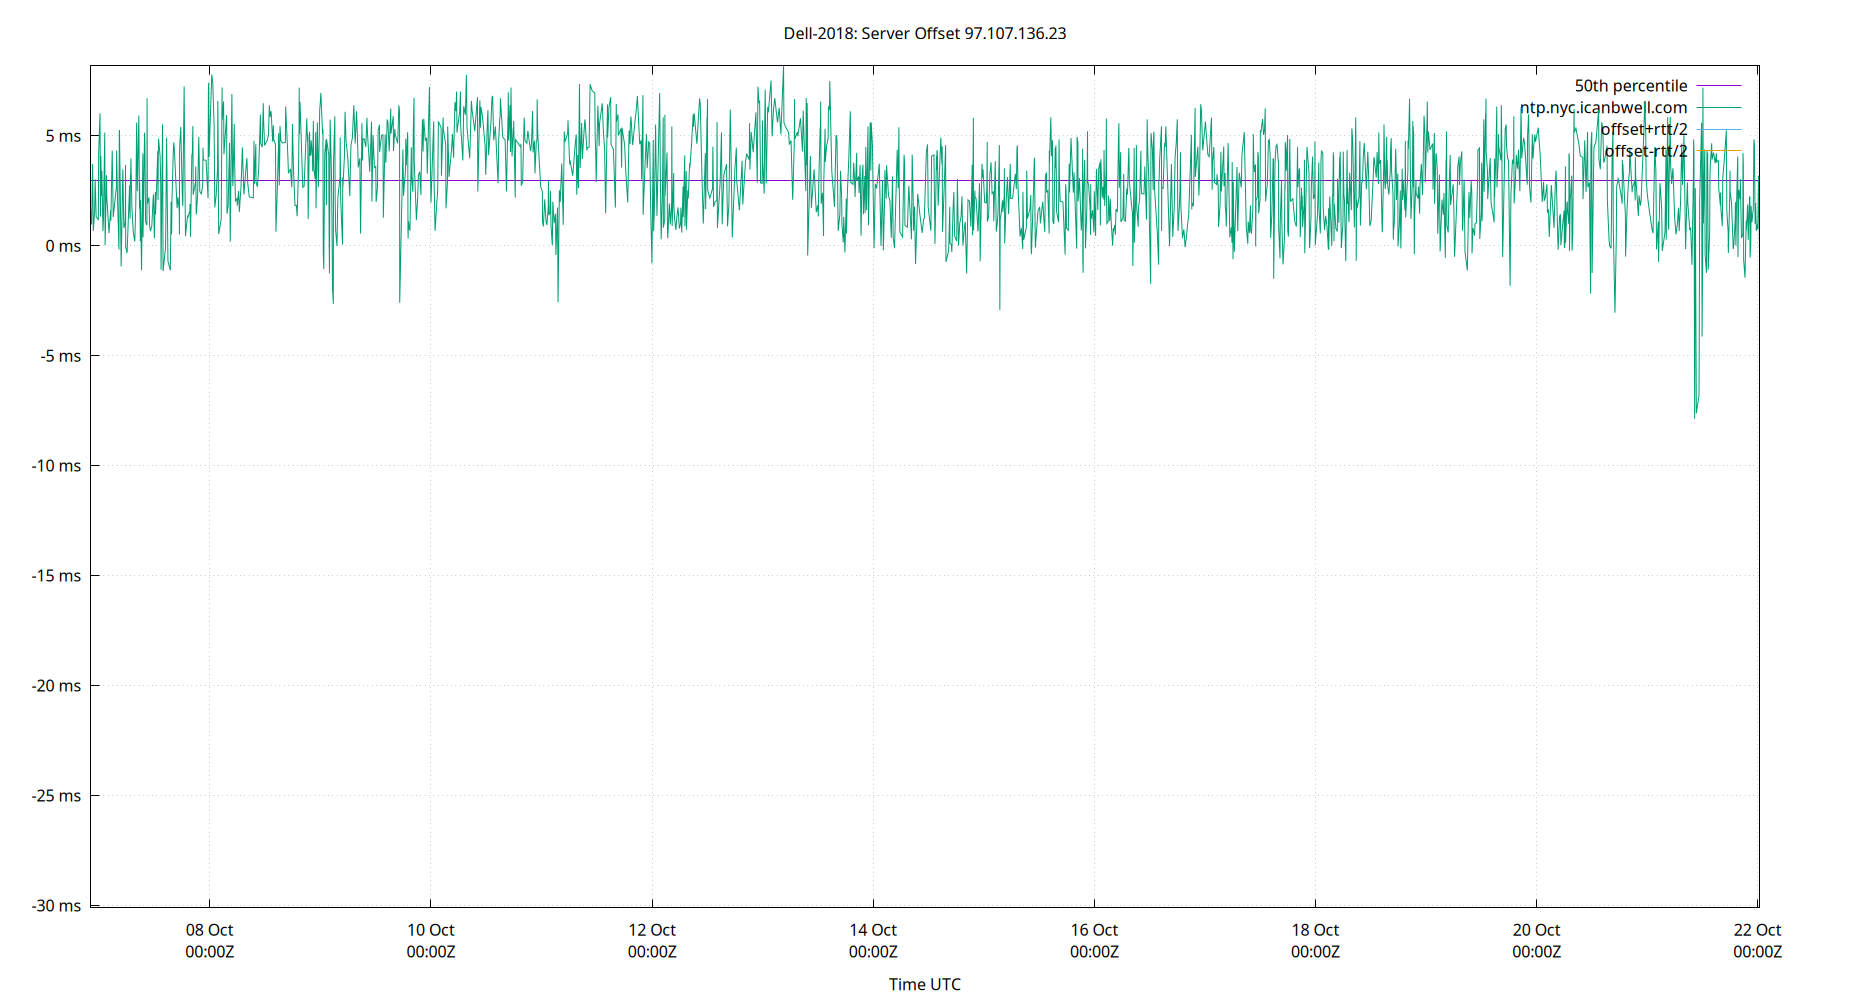Click the '18 Oct' x-axis date label
1850x1000 pixels.
[x=1315, y=930]
